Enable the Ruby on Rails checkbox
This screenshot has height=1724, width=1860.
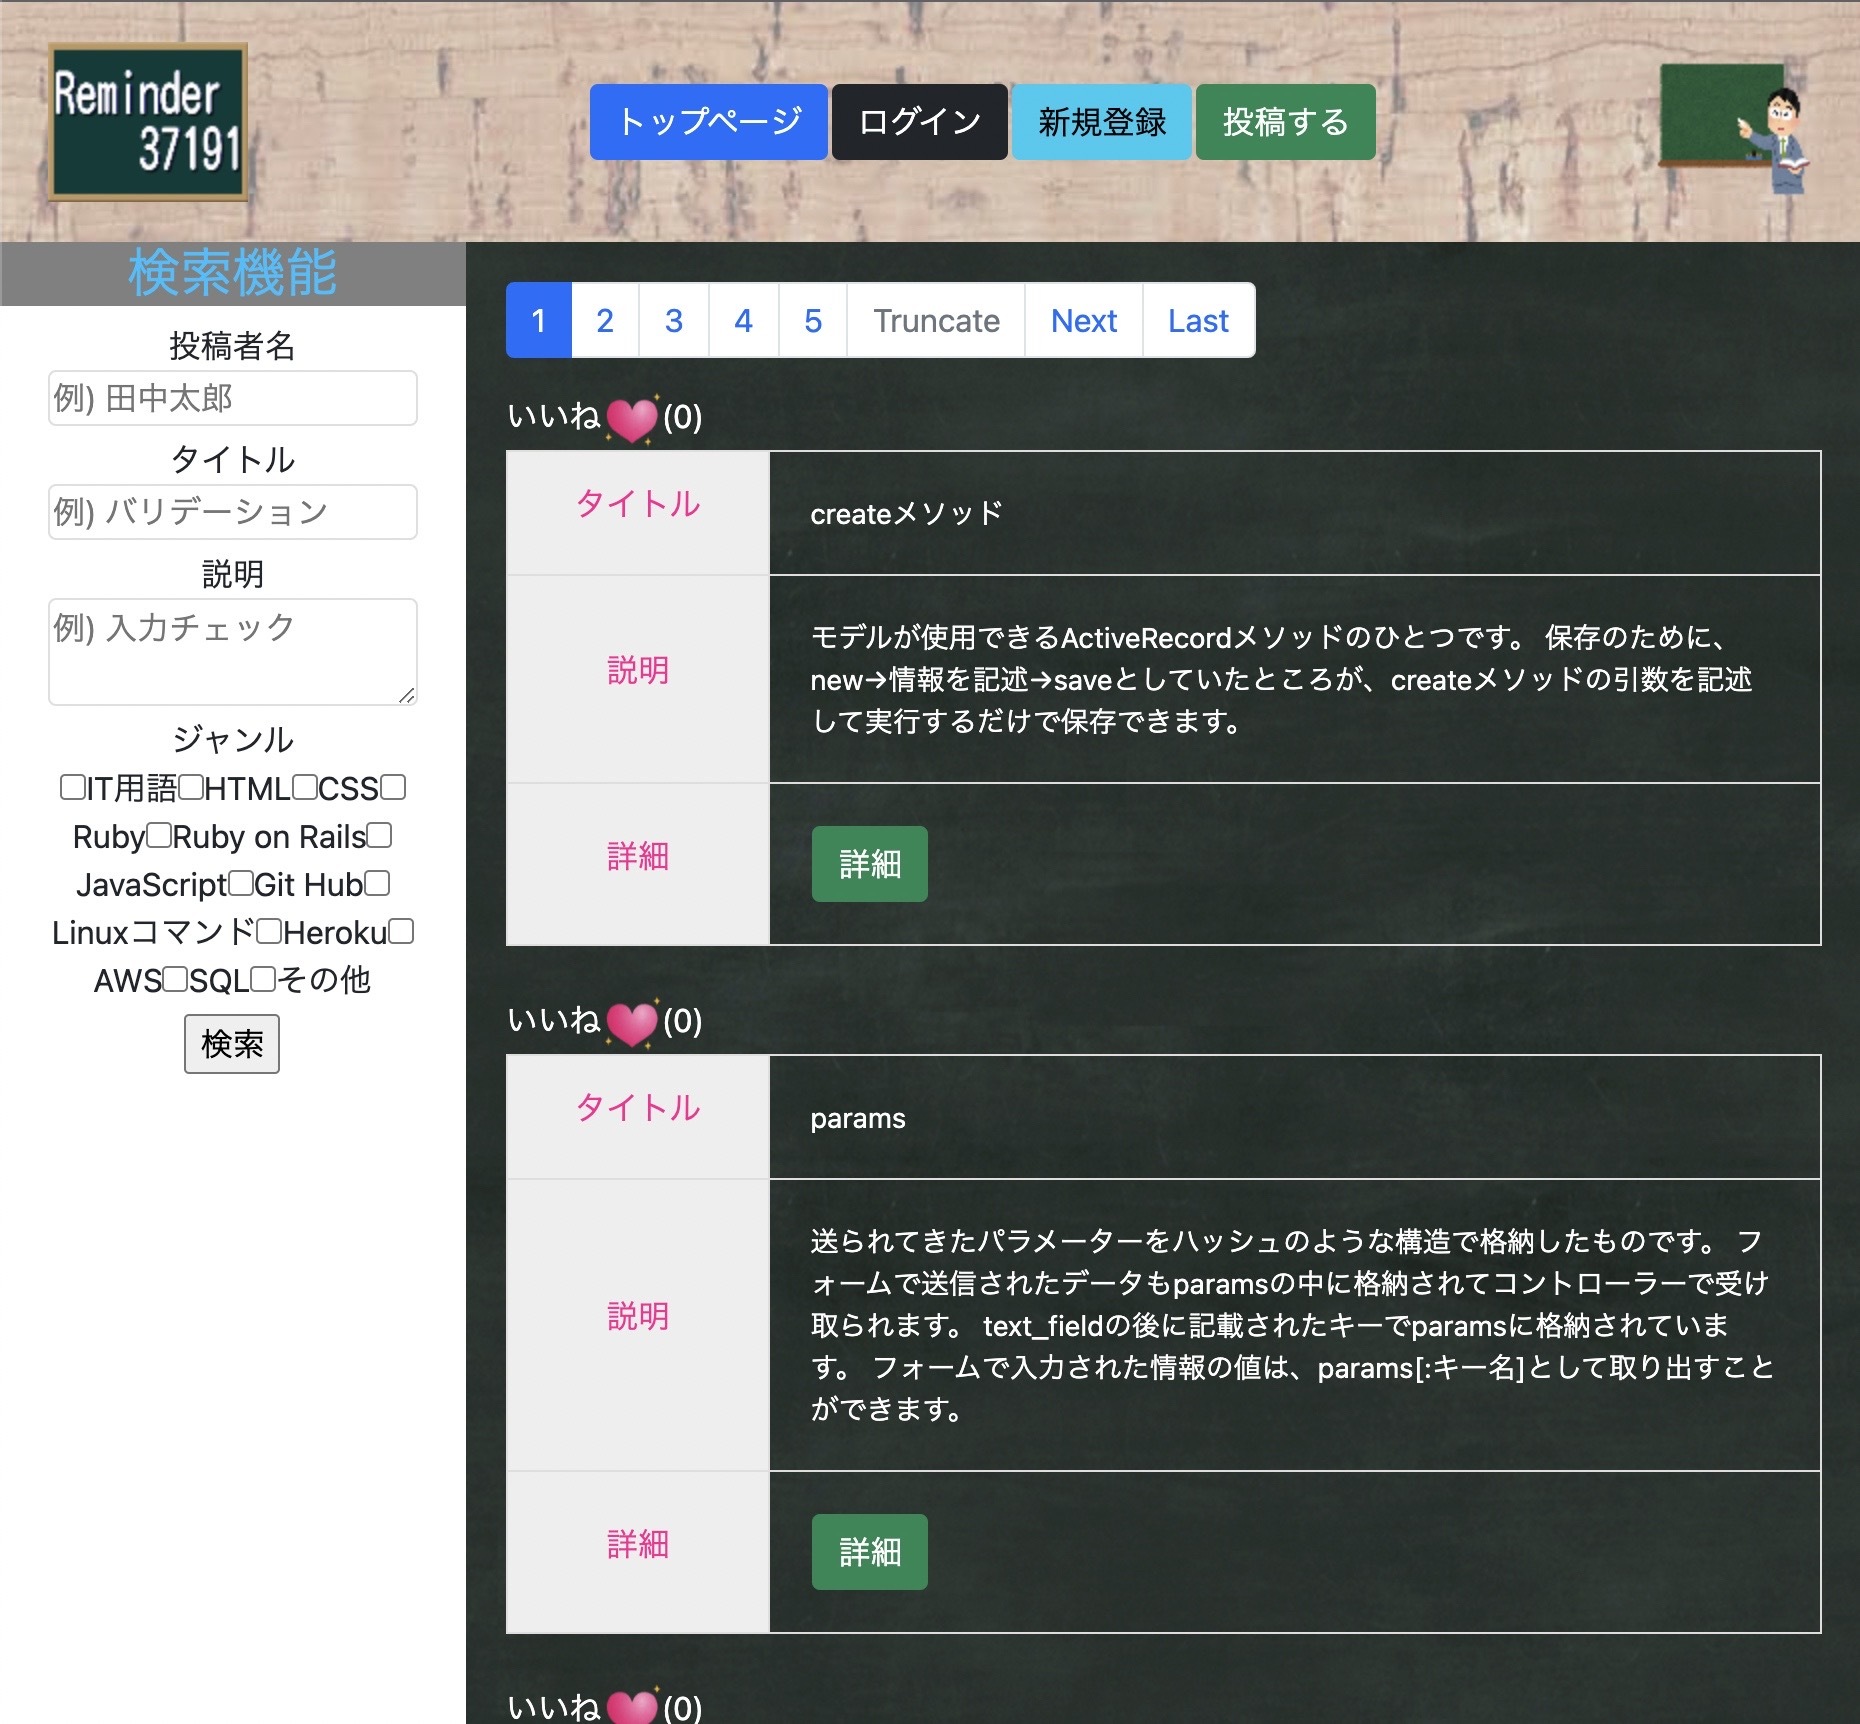pyautogui.click(x=159, y=835)
